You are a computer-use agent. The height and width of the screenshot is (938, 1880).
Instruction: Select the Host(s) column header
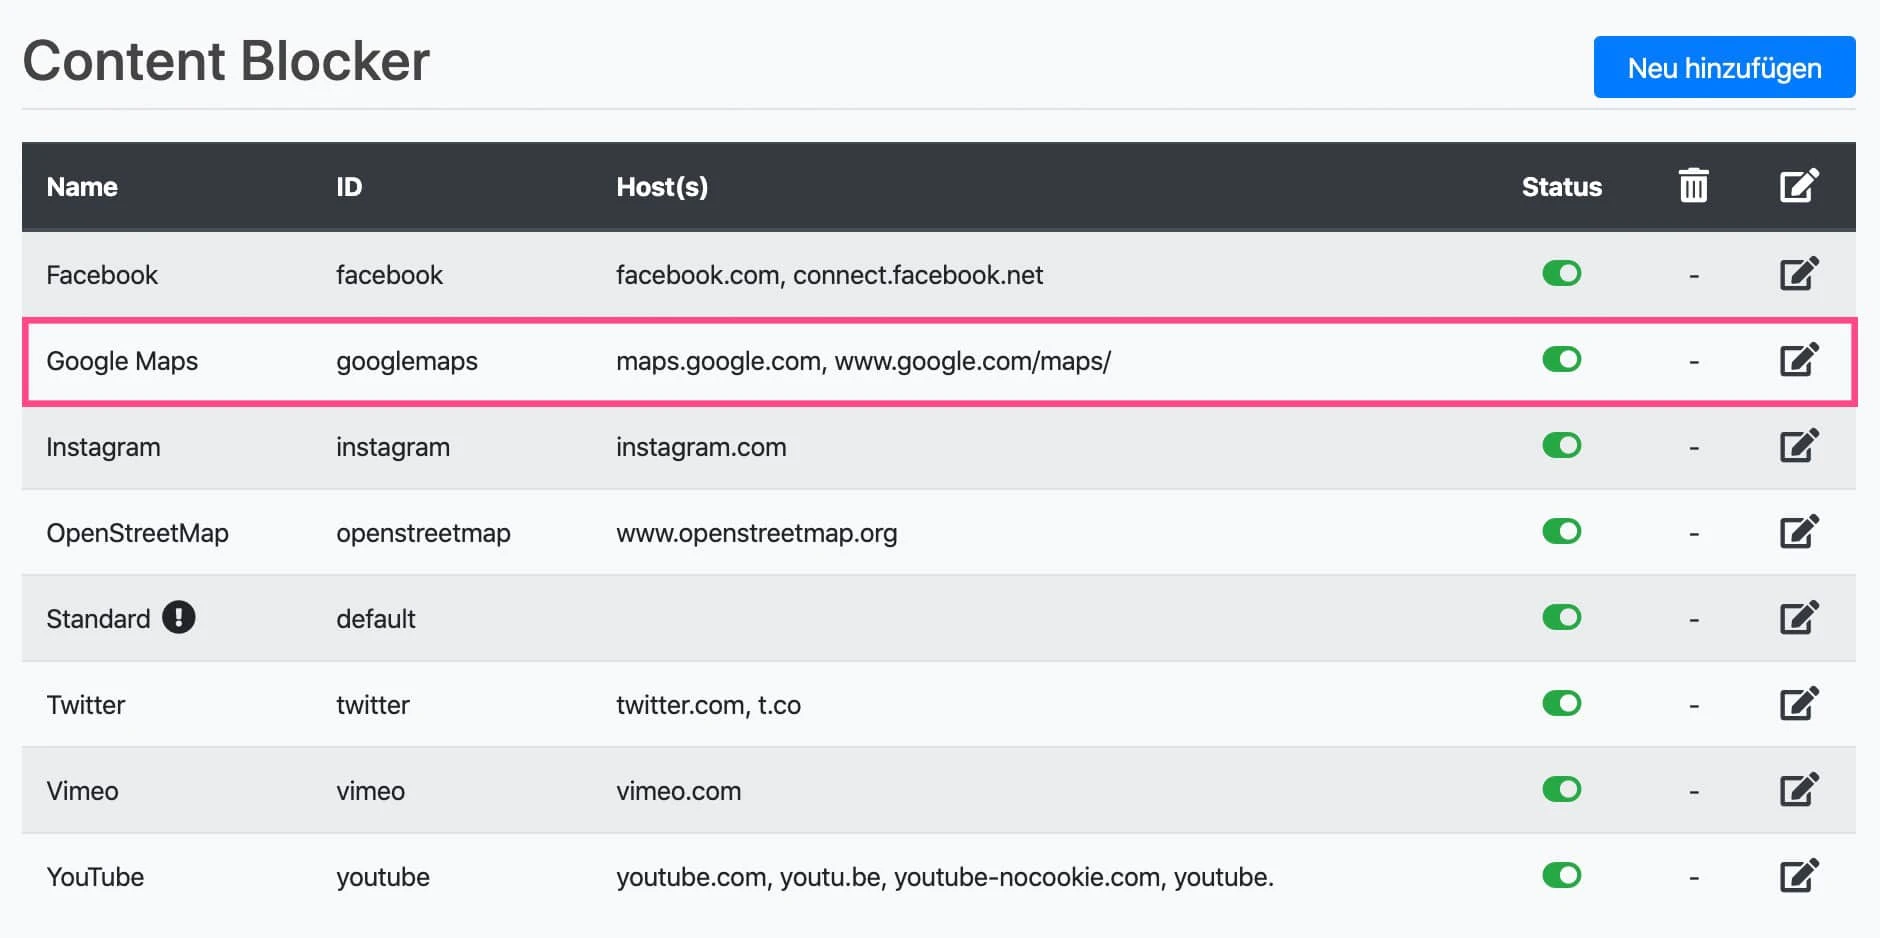[661, 186]
